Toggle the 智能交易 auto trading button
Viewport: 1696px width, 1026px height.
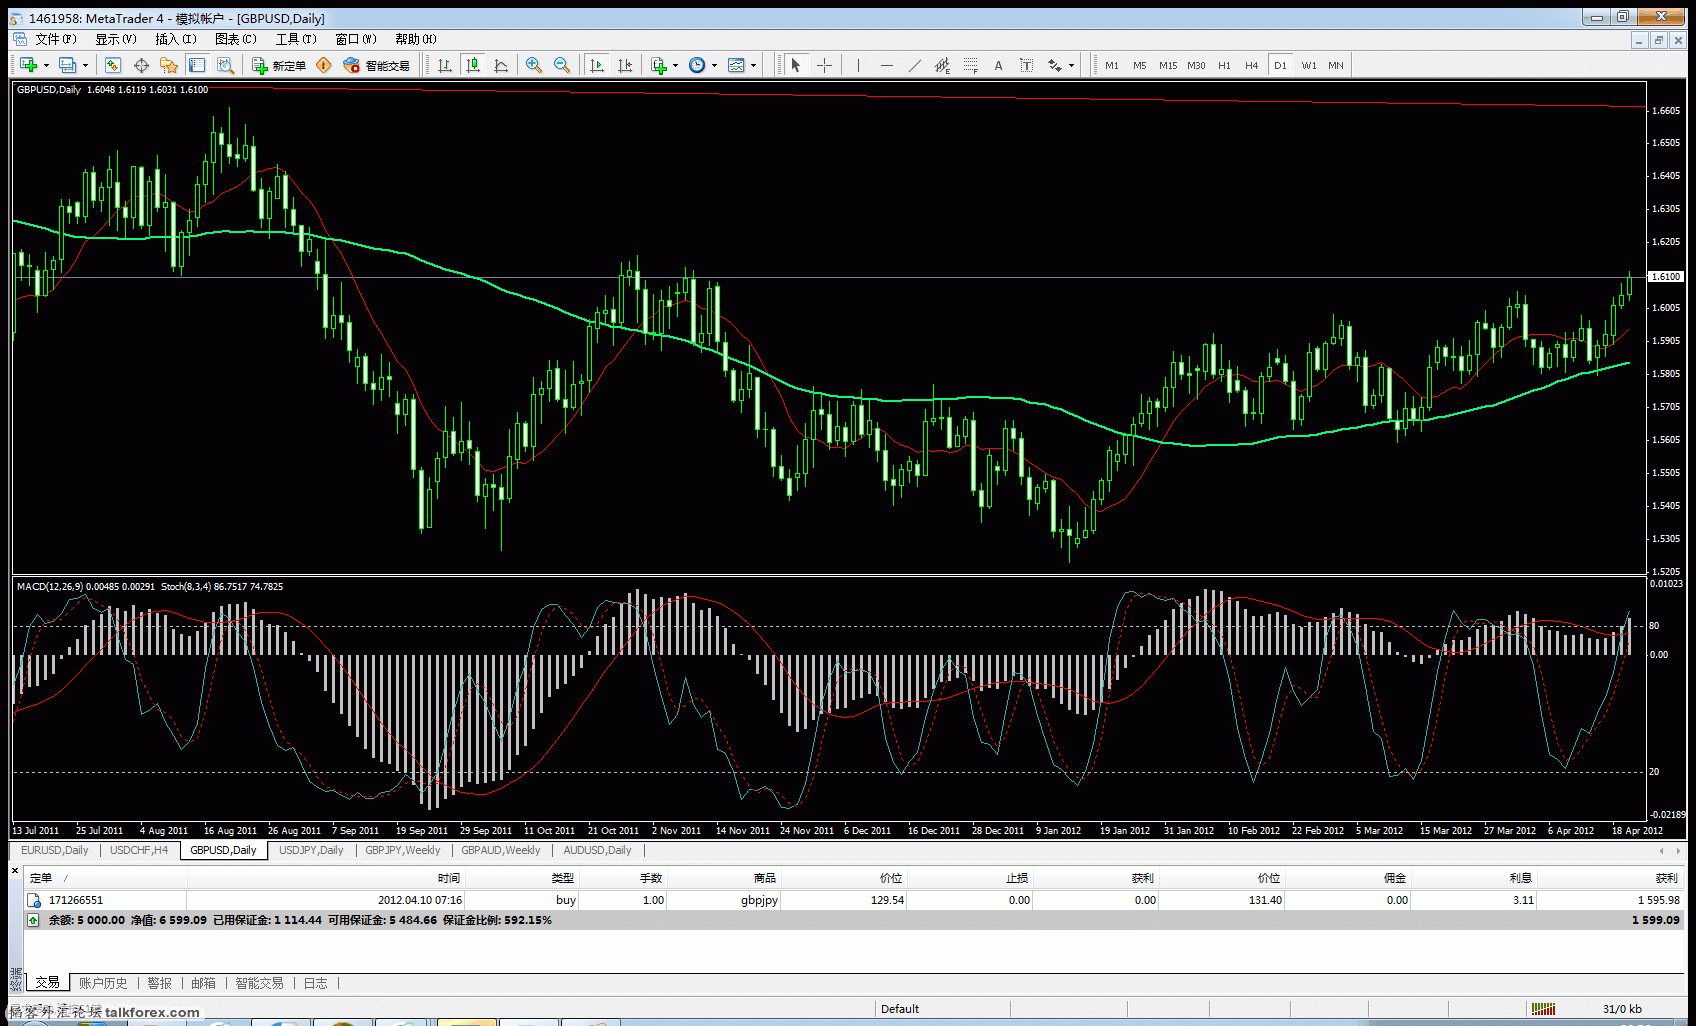pos(376,65)
